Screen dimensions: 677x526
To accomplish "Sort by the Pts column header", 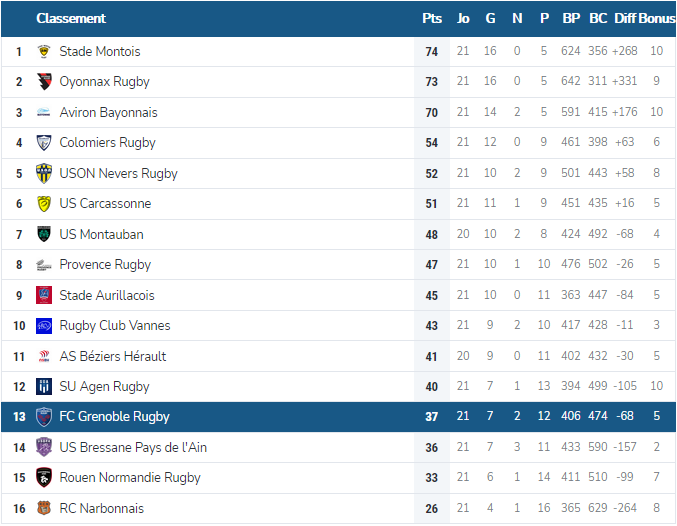I will click(x=432, y=18).
